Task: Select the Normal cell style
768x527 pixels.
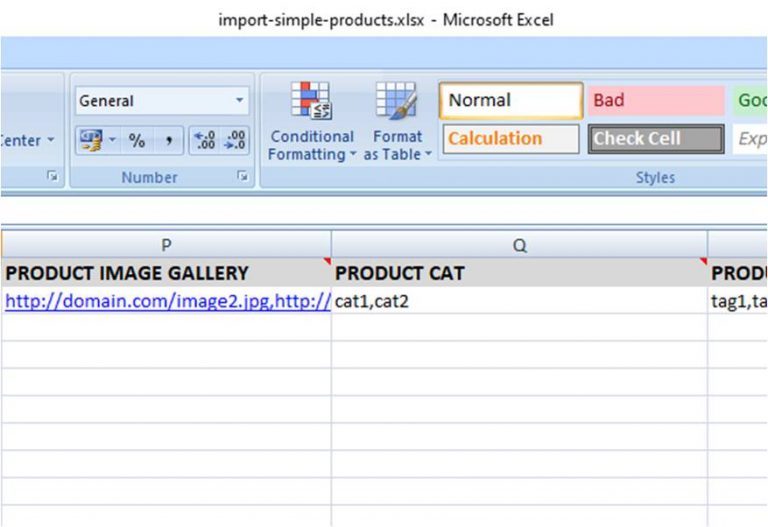Action: click(x=511, y=100)
